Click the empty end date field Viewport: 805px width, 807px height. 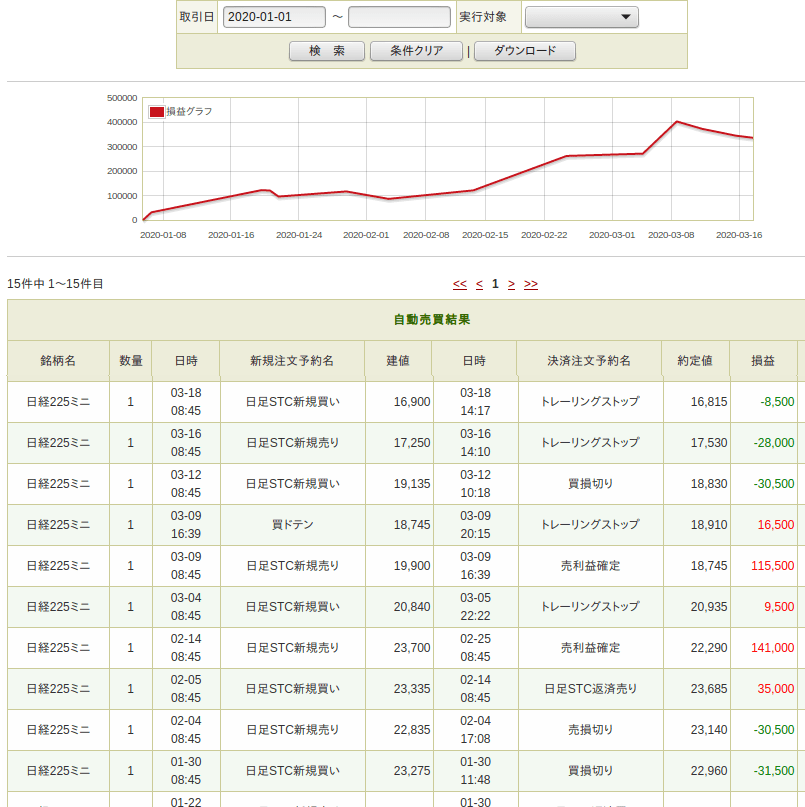399,17
